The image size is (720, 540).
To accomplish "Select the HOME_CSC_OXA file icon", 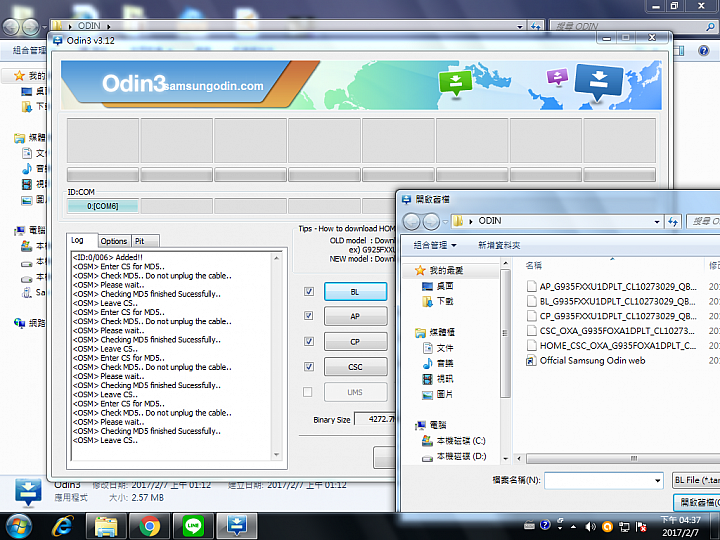I will (x=531, y=345).
